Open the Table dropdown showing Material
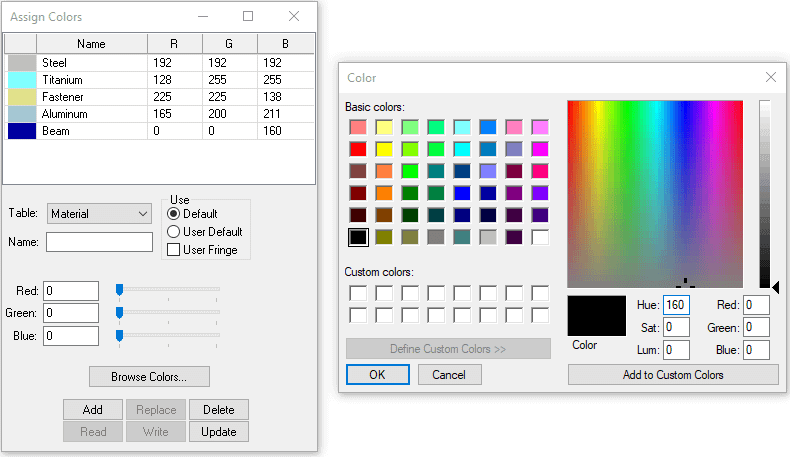The width and height of the screenshot is (790, 457). tap(98, 213)
